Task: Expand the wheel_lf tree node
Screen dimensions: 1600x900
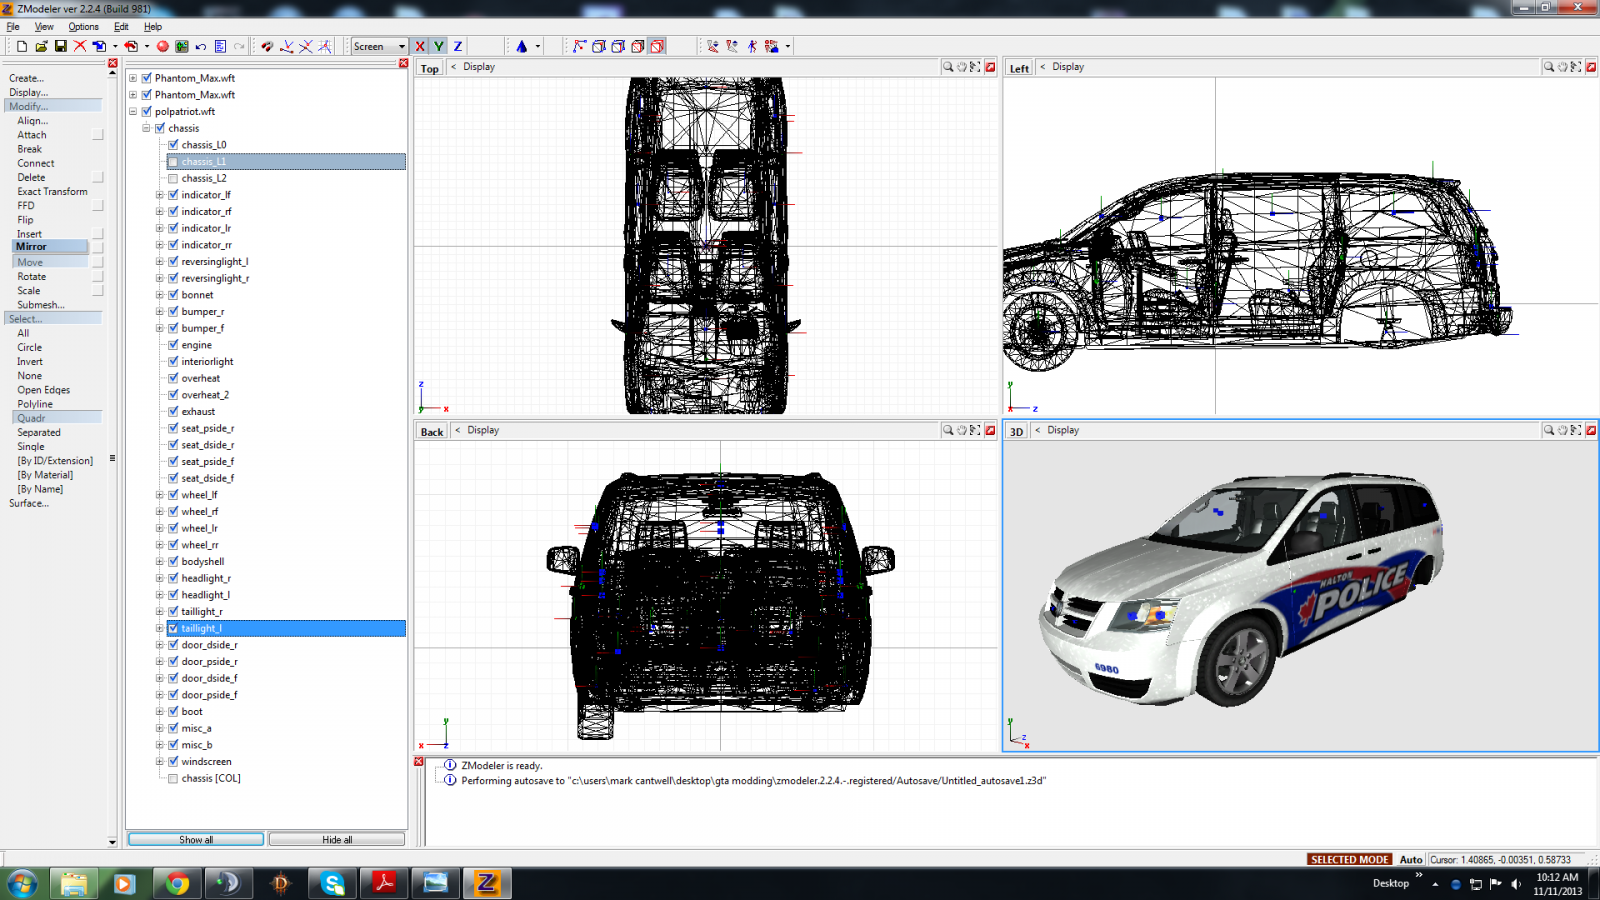Action: (160, 495)
